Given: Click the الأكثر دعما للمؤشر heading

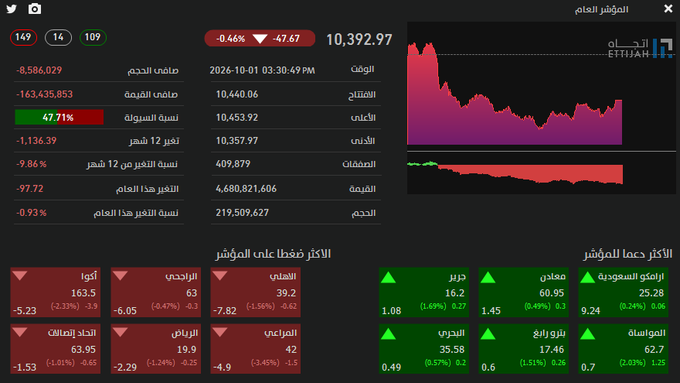Looking at the screenshot, I should click(628, 254).
